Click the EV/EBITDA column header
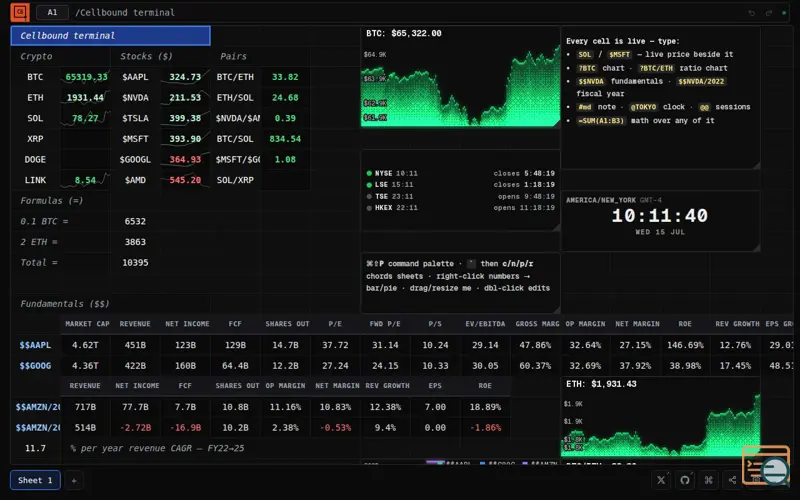Image resolution: width=800 pixels, height=500 pixels. click(x=485, y=324)
